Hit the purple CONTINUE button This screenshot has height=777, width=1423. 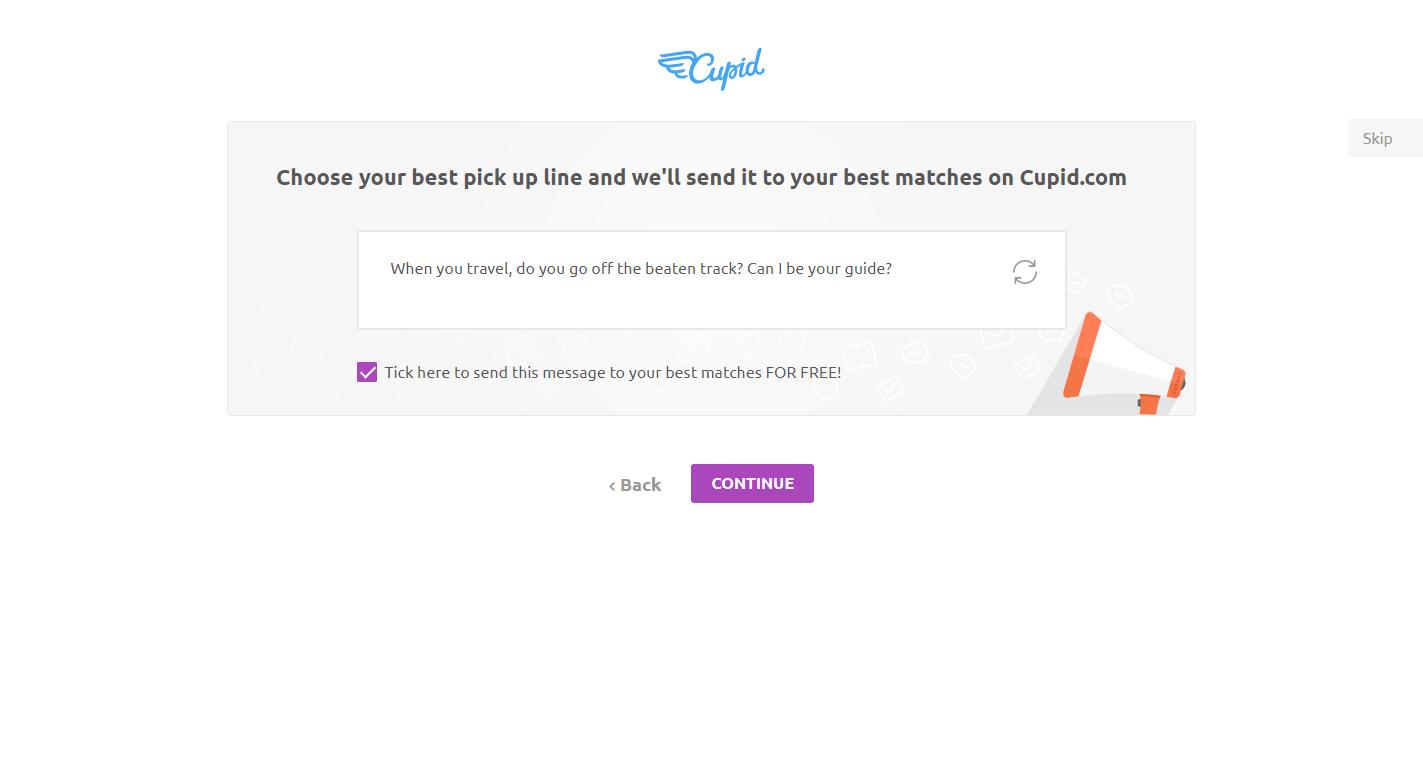752,483
